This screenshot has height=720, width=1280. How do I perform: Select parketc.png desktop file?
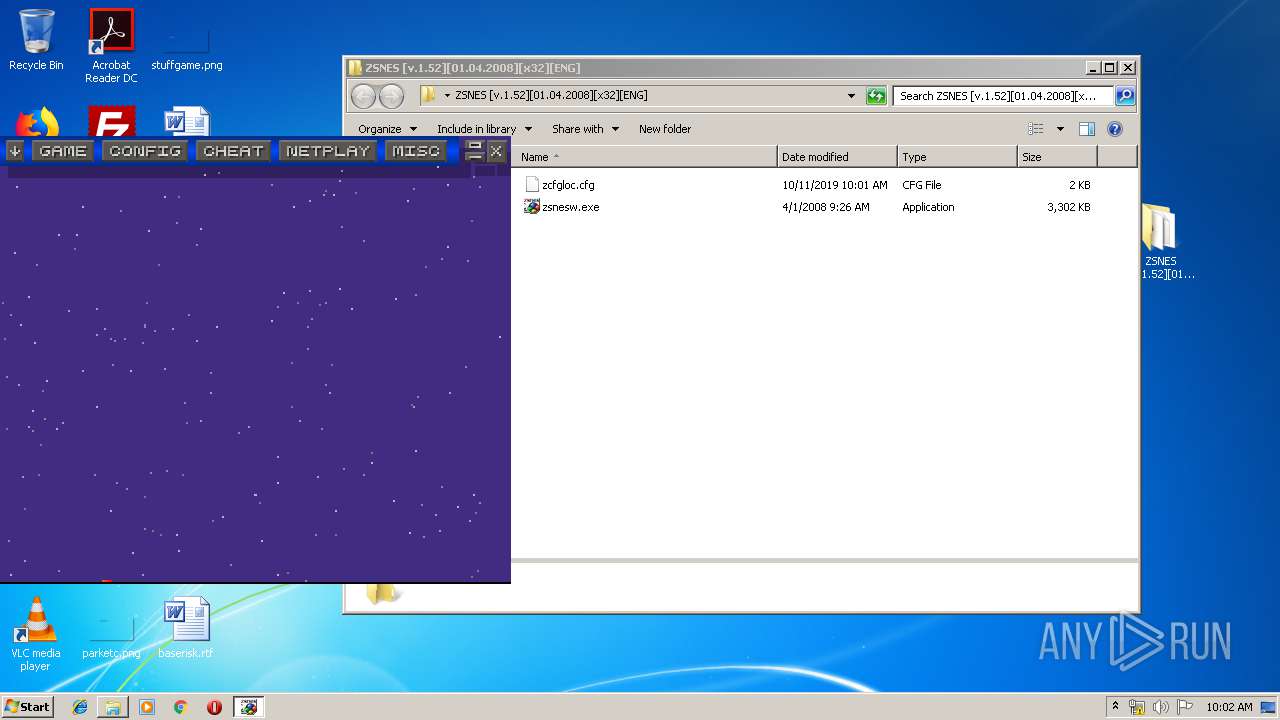click(x=111, y=634)
